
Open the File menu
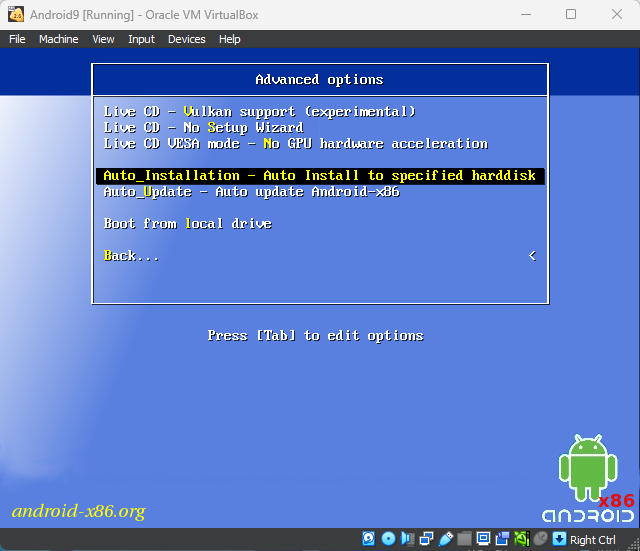[x=17, y=39]
